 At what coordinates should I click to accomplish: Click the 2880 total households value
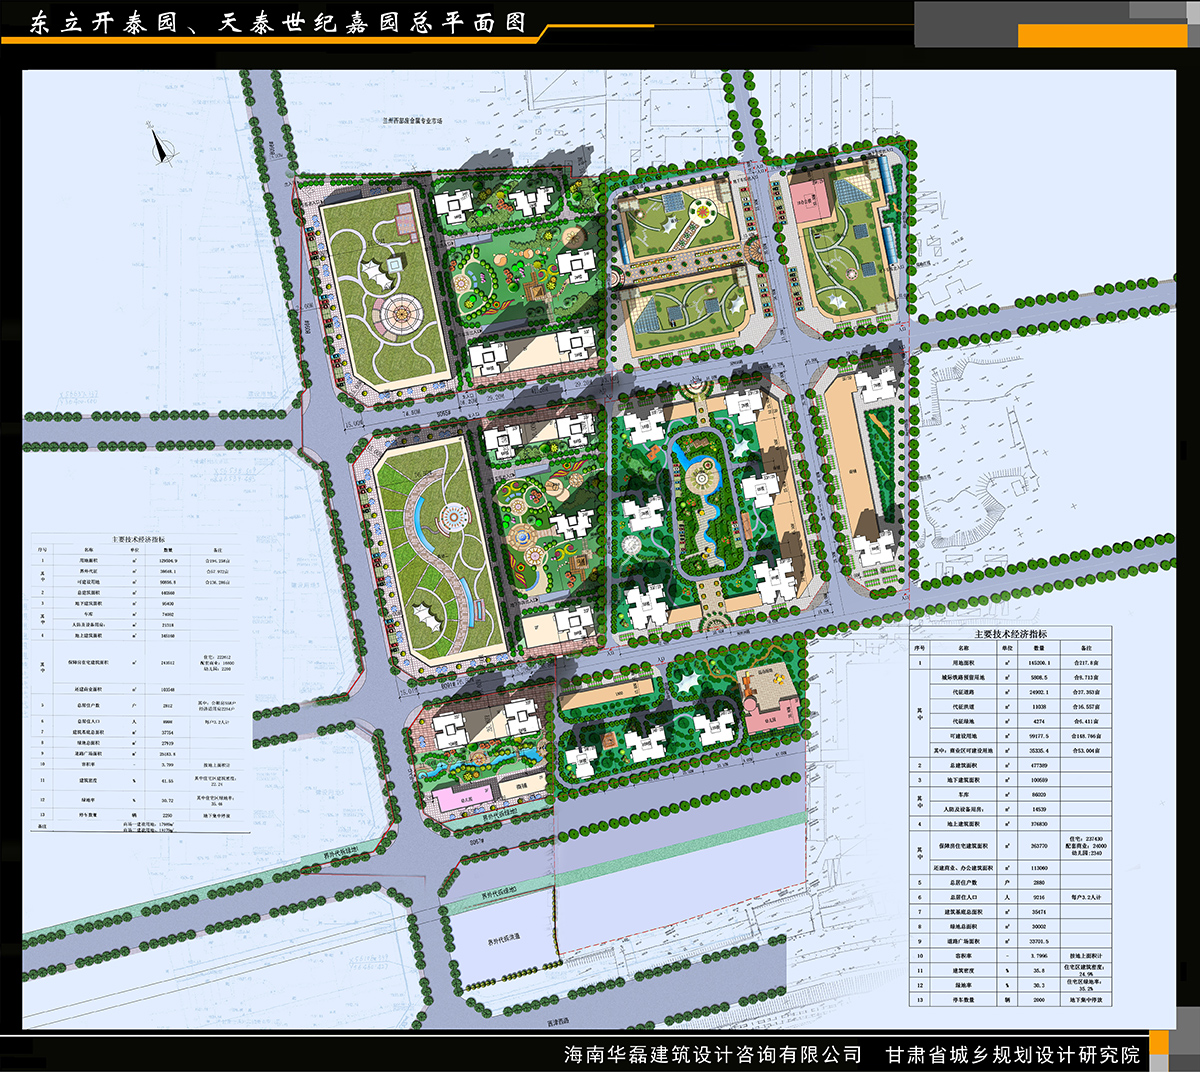coord(1039,883)
